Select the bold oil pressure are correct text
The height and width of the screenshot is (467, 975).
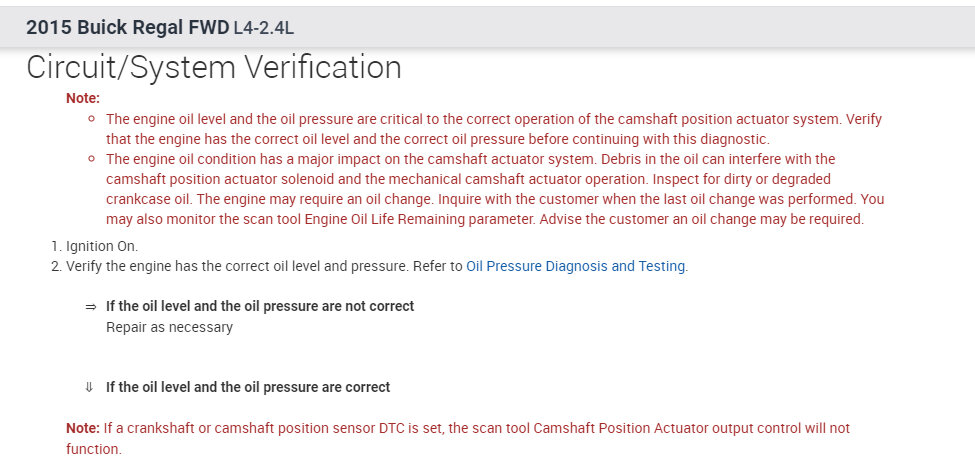[x=248, y=387]
